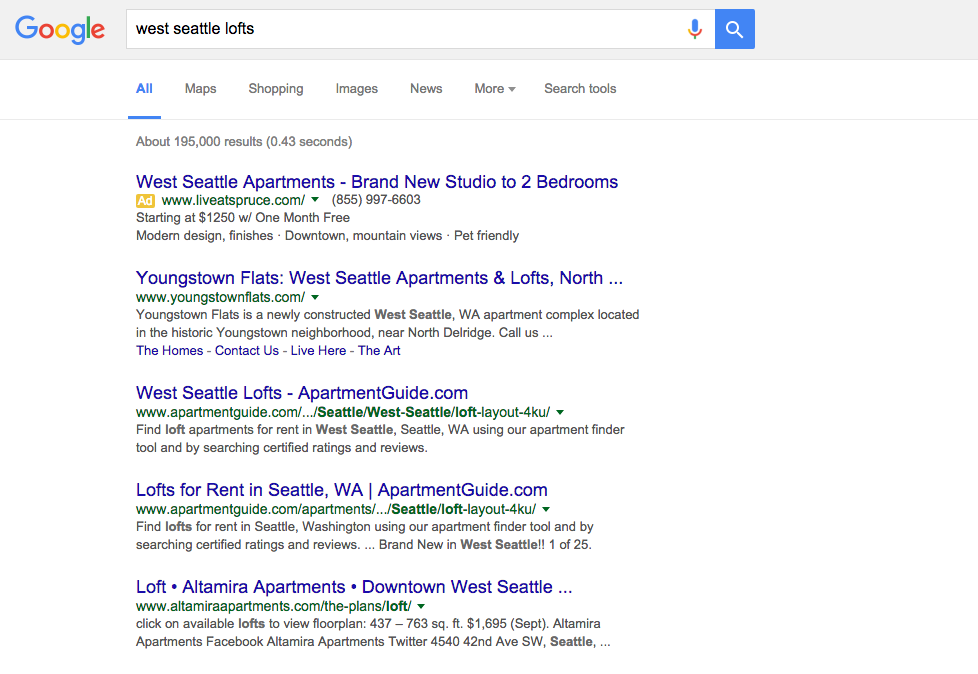The height and width of the screenshot is (674, 978).
Task: Click the blue search magnifier button
Action: click(735, 29)
